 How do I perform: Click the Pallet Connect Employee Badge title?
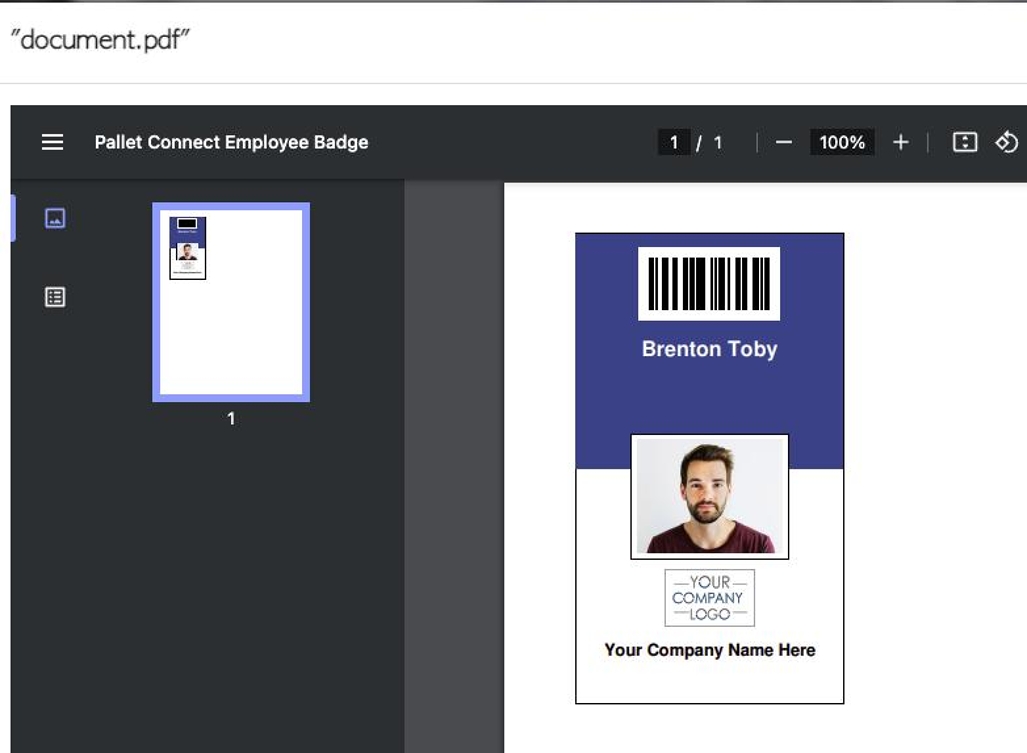(x=231, y=142)
